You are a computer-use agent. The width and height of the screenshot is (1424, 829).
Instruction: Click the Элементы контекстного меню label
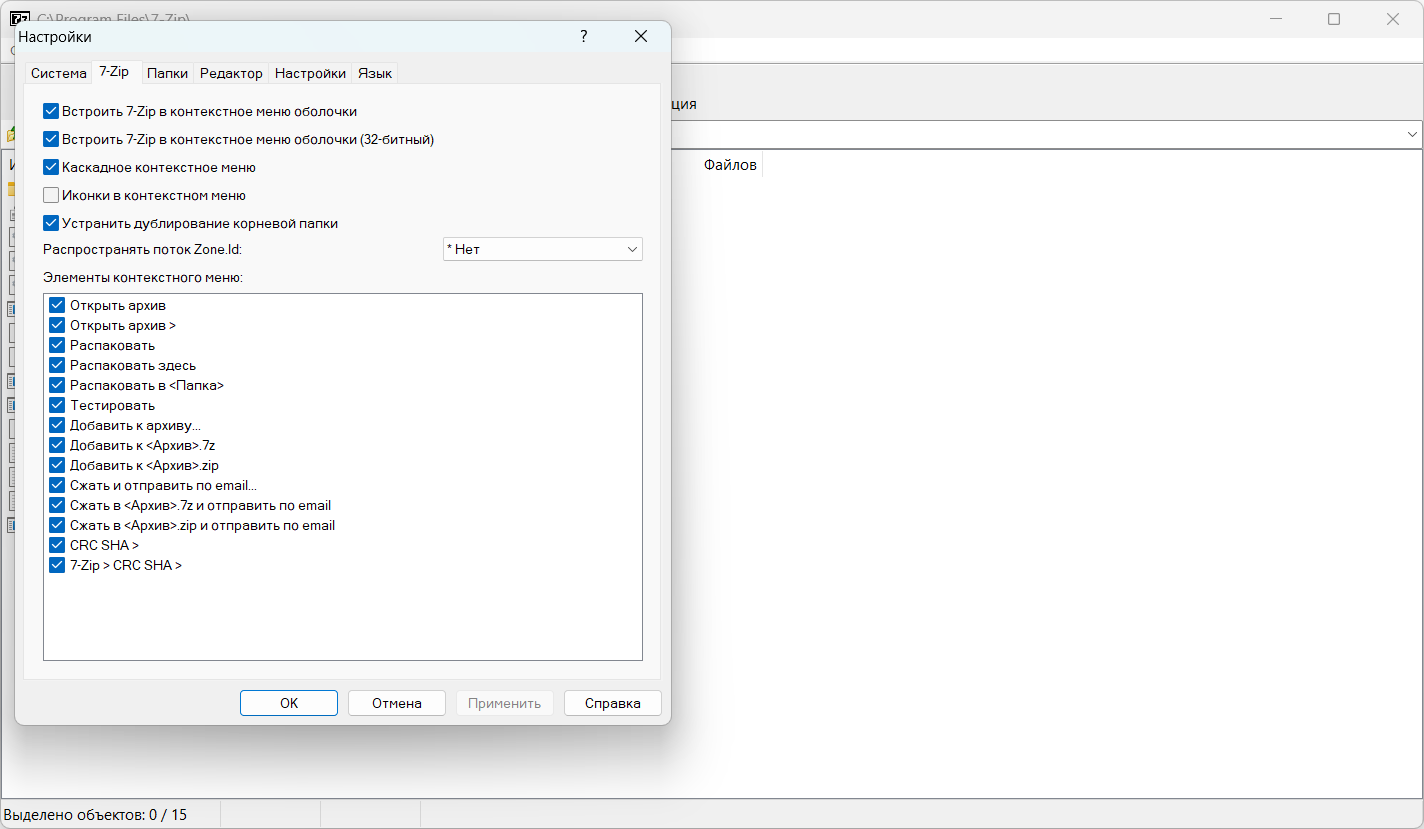pos(143,277)
